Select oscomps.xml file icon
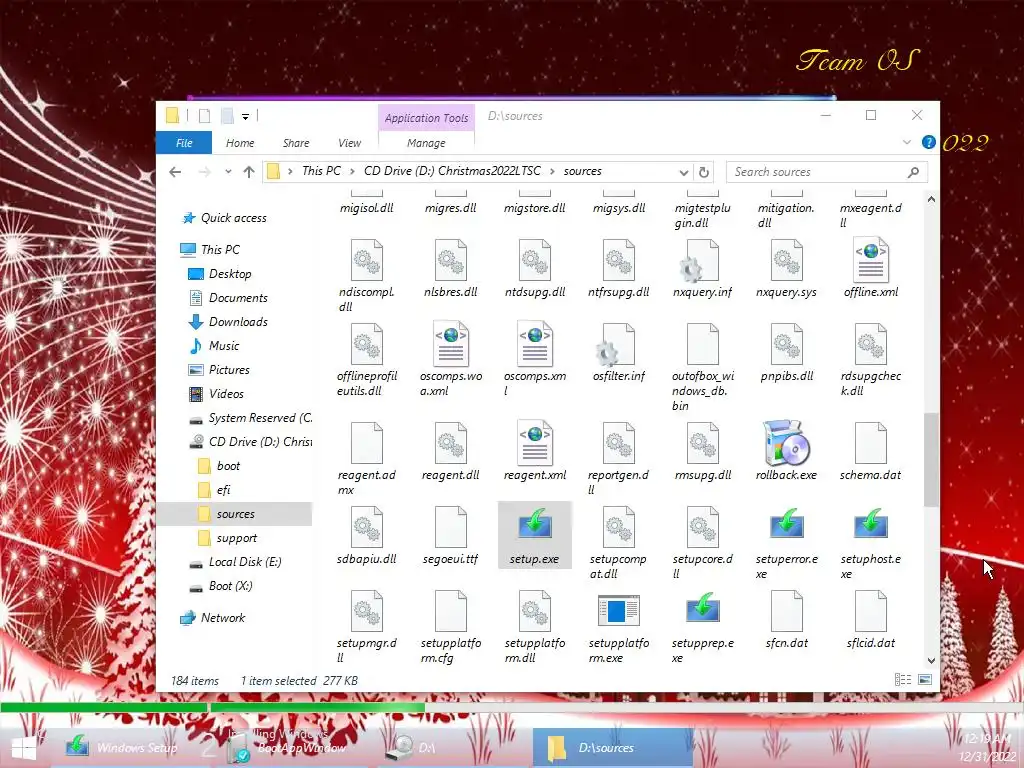The height and width of the screenshot is (768, 1024). pos(535,344)
